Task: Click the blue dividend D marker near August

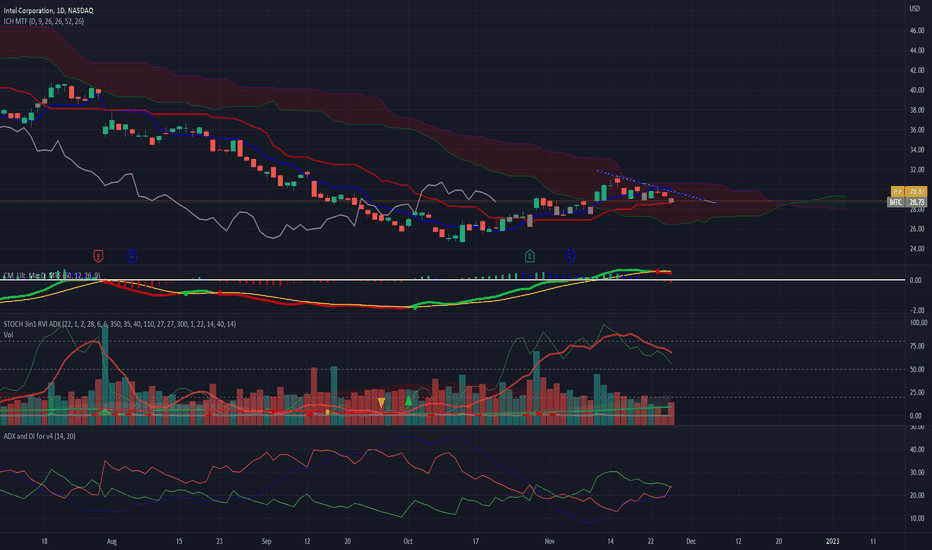Action: 132,256
